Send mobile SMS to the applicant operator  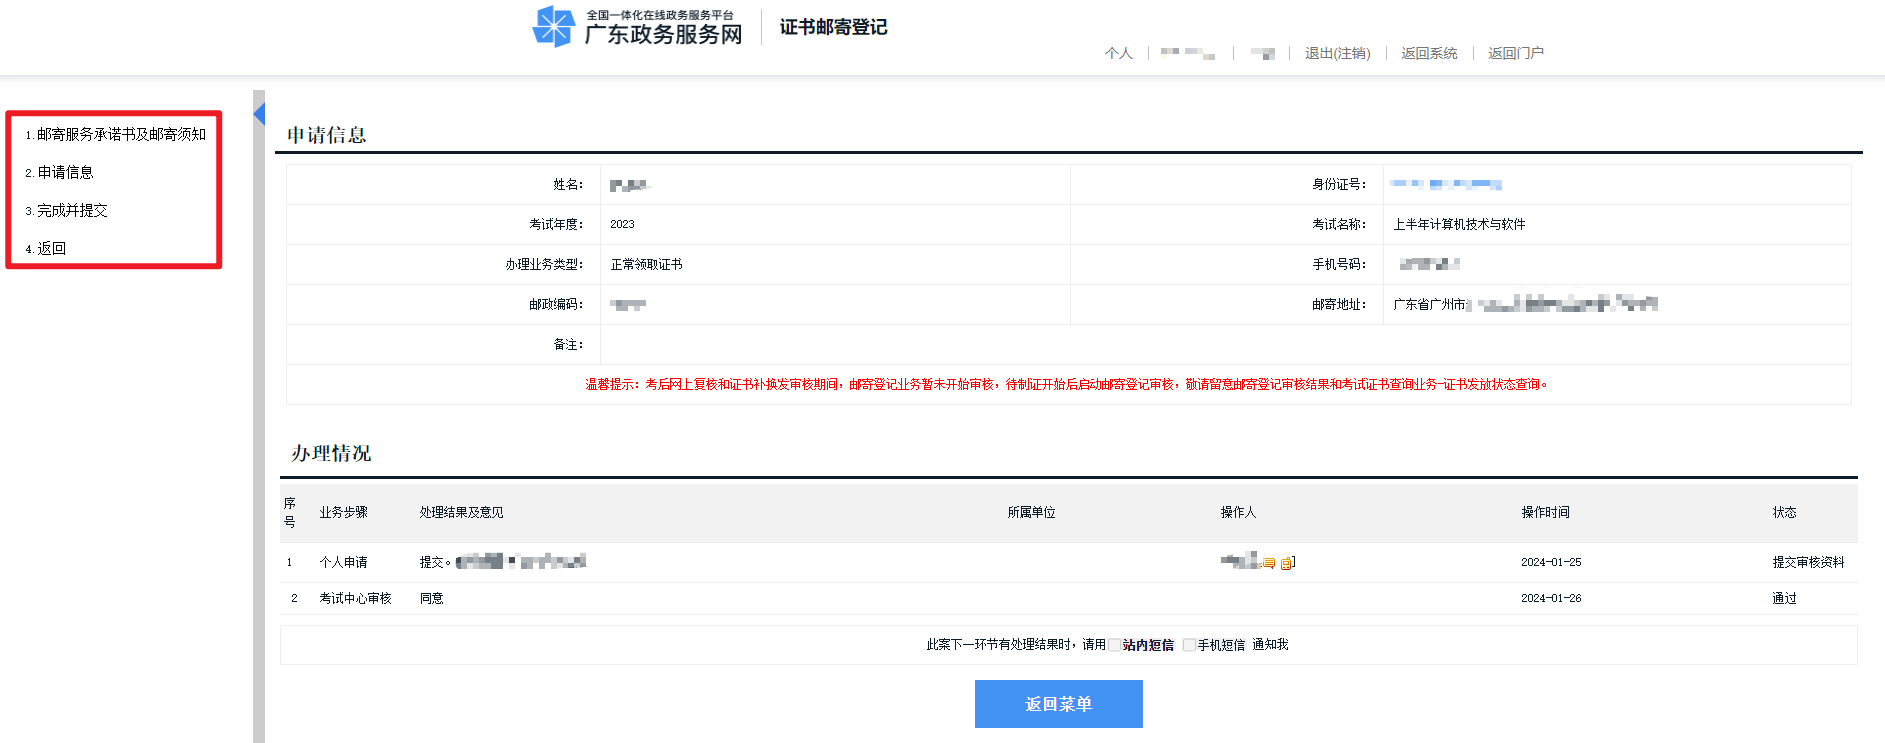point(1288,563)
